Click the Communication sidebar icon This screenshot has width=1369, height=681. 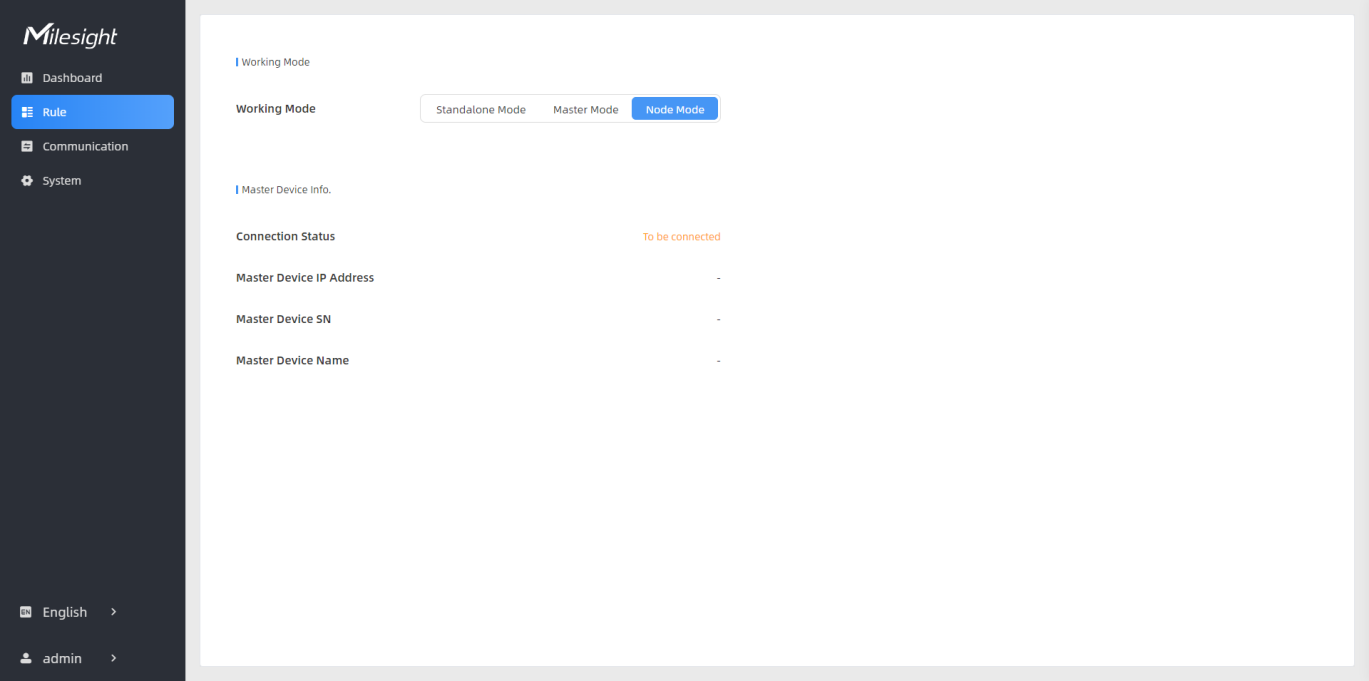pyautogui.click(x=27, y=147)
